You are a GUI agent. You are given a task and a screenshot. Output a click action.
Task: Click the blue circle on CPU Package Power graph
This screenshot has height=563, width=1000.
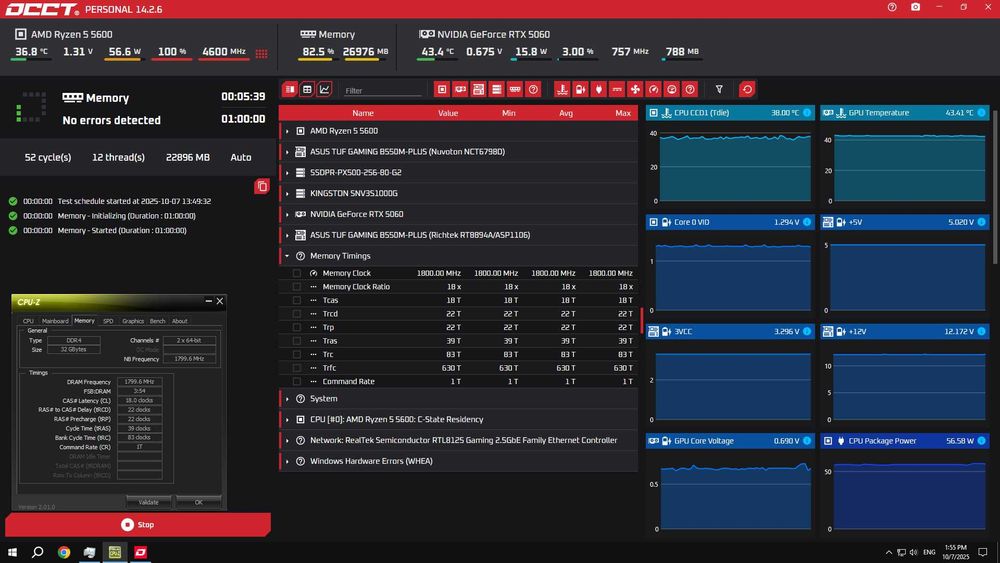[x=982, y=441]
